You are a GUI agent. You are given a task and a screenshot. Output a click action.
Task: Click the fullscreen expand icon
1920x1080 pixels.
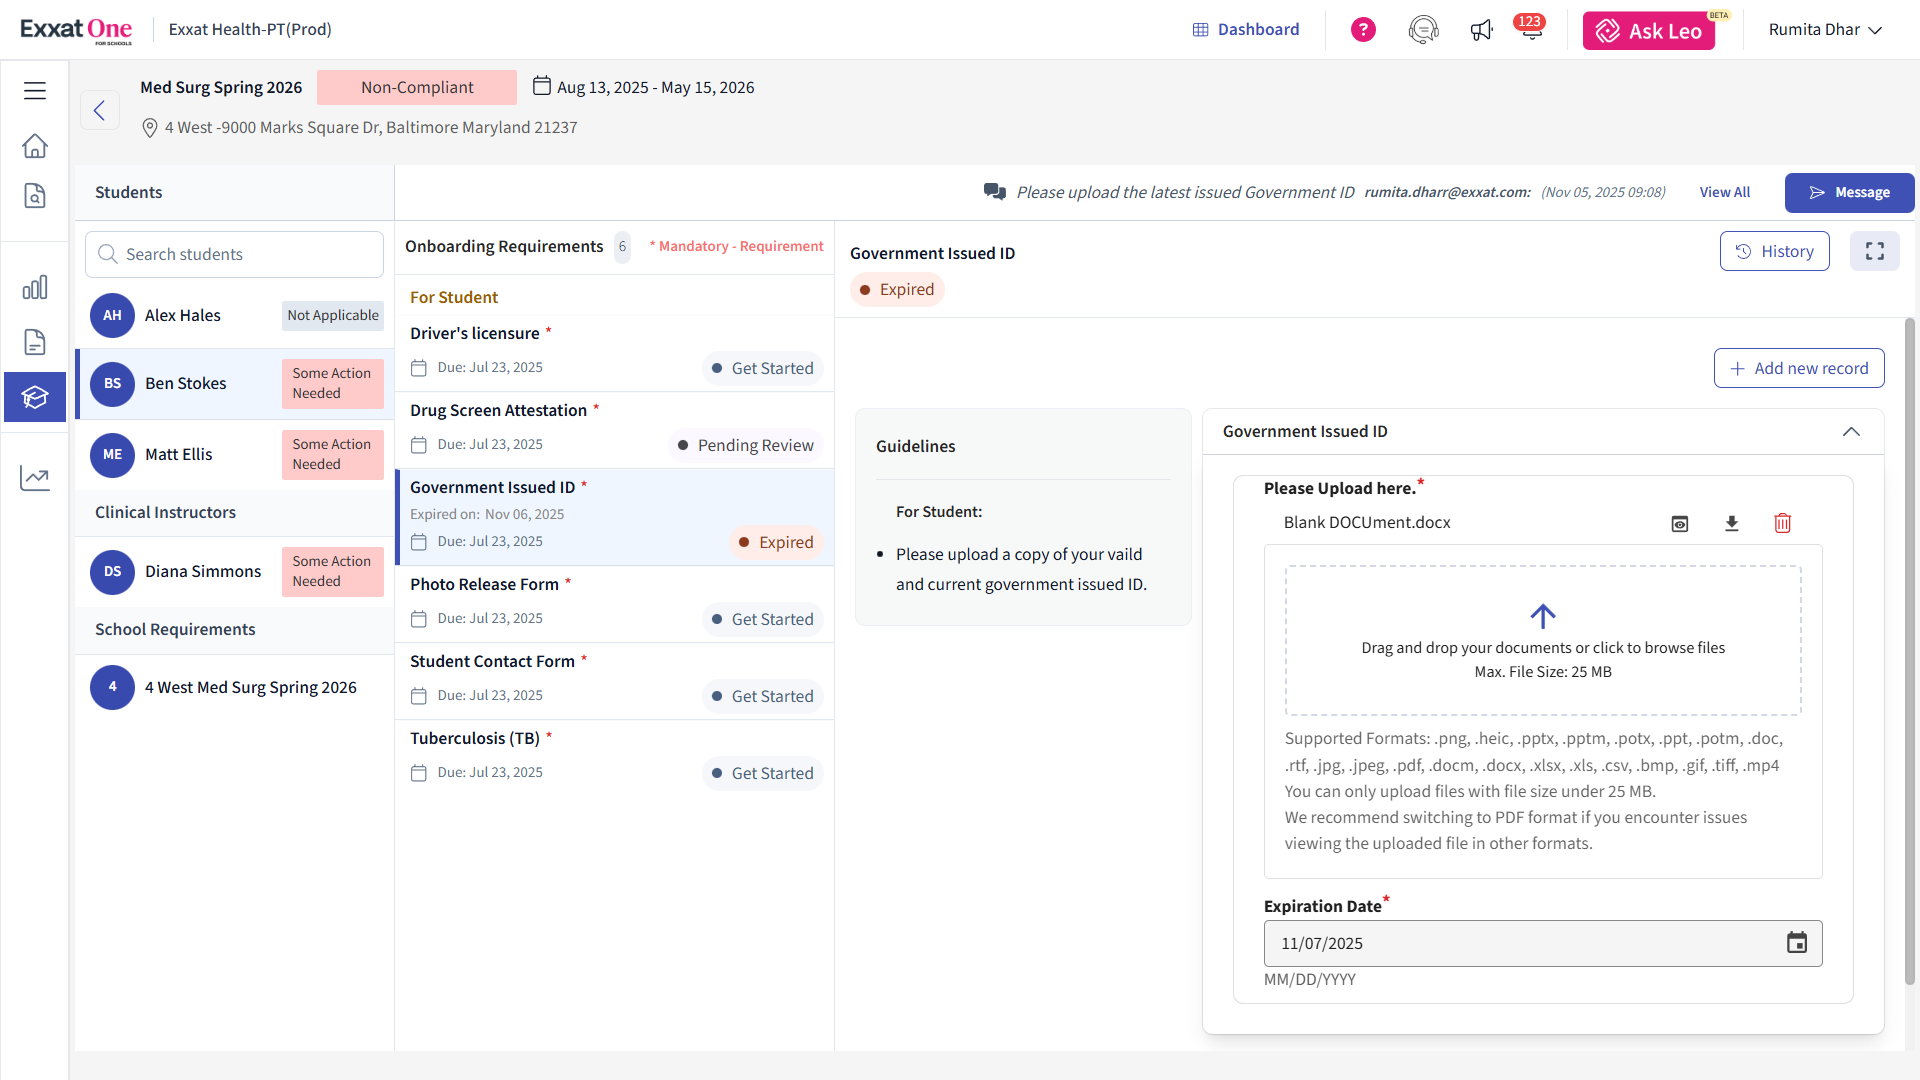1874,252
